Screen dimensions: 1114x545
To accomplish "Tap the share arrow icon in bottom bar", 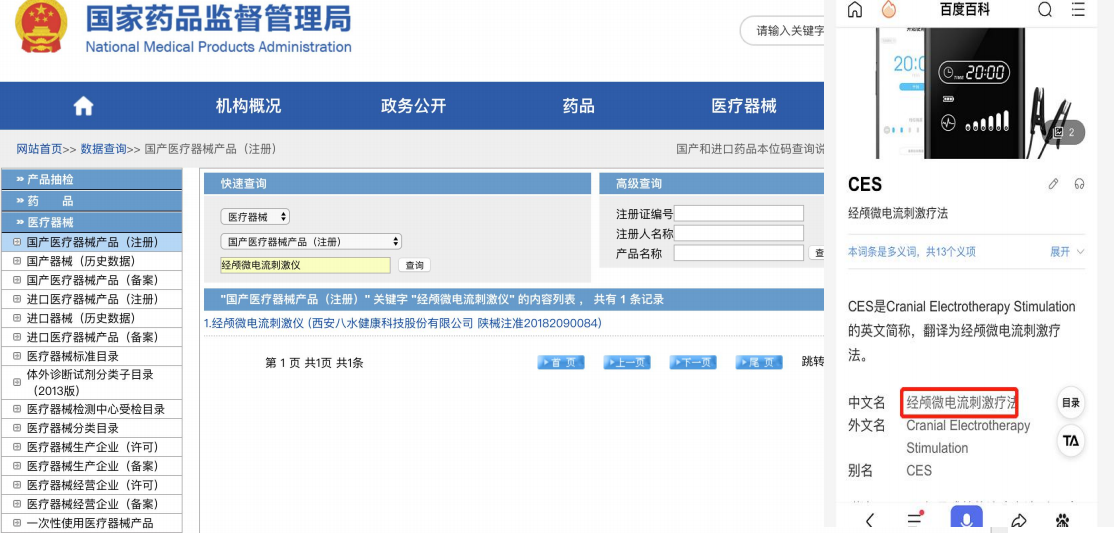I will [1019, 520].
